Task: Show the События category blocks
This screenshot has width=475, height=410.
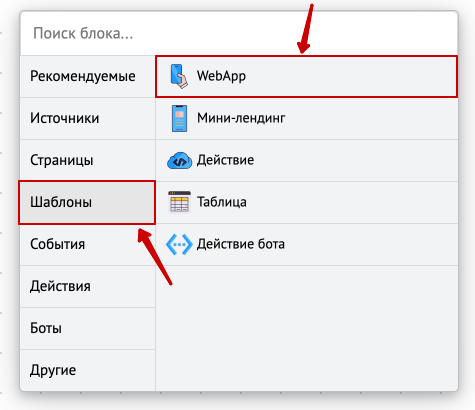Action: [x=88, y=244]
